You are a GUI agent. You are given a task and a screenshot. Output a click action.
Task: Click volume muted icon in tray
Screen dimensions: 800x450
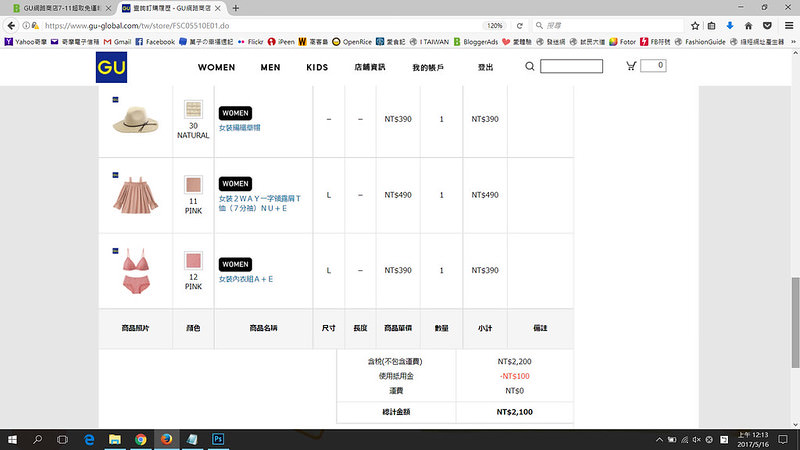click(696, 439)
